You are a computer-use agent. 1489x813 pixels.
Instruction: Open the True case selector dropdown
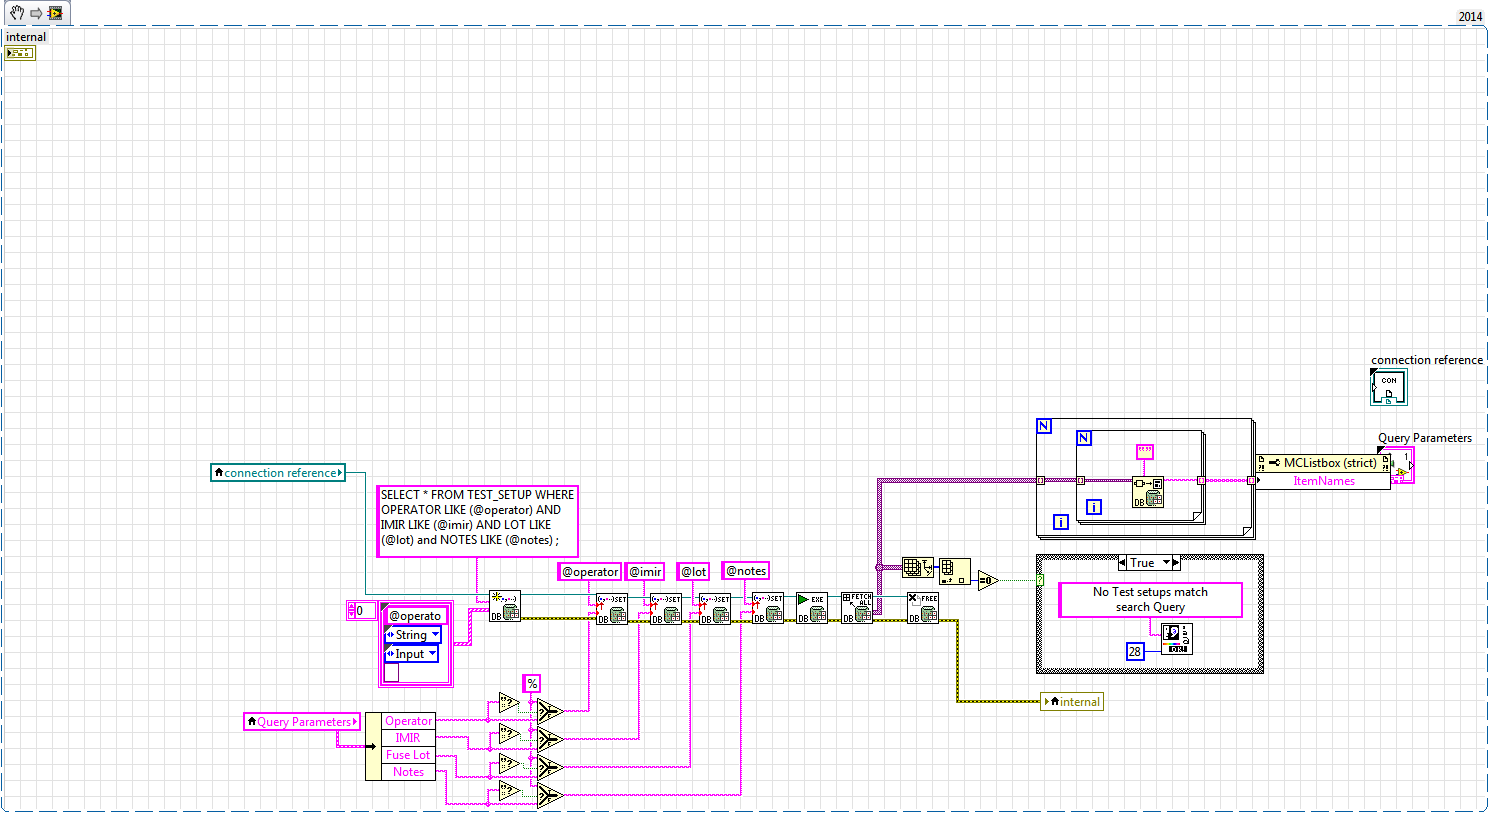click(1166, 563)
